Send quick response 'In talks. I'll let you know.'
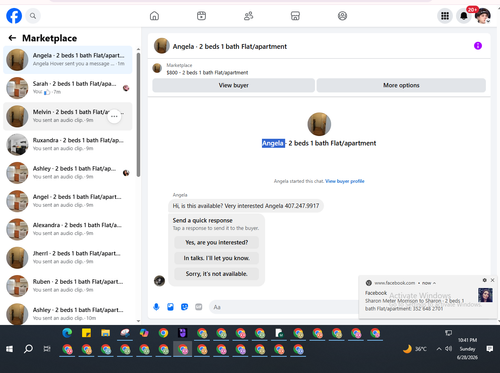Viewport: 500px width, 373px height. pos(216,258)
